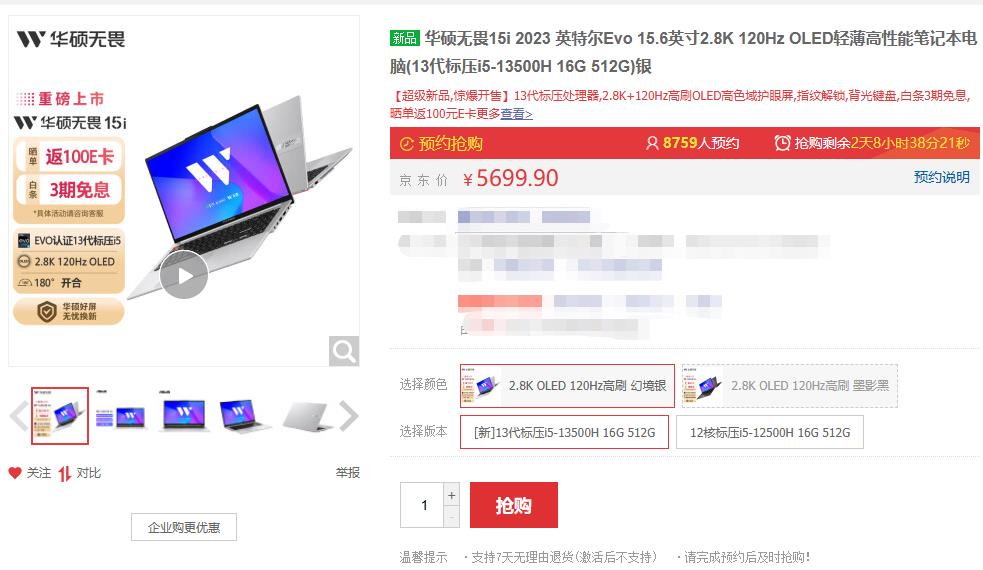Select the 墨影黑 black color option
The width and height of the screenshot is (983, 570).
click(789, 386)
